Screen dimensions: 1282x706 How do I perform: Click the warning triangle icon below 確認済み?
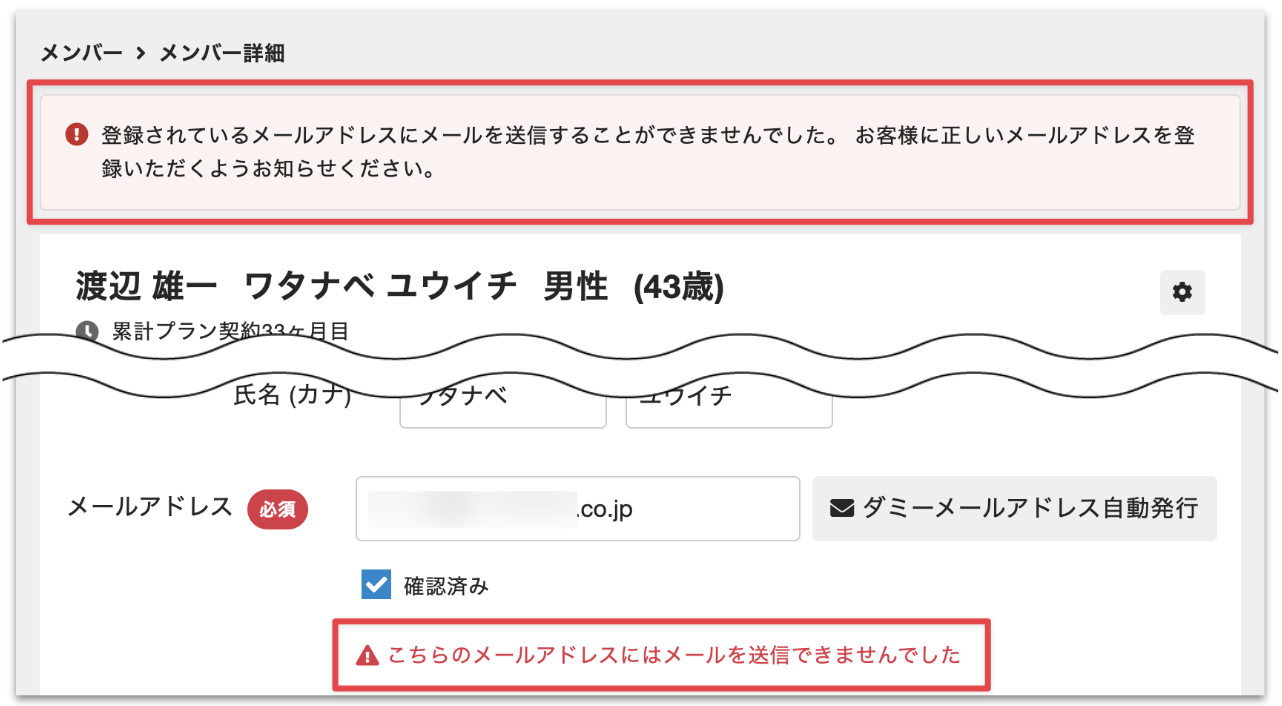(368, 656)
